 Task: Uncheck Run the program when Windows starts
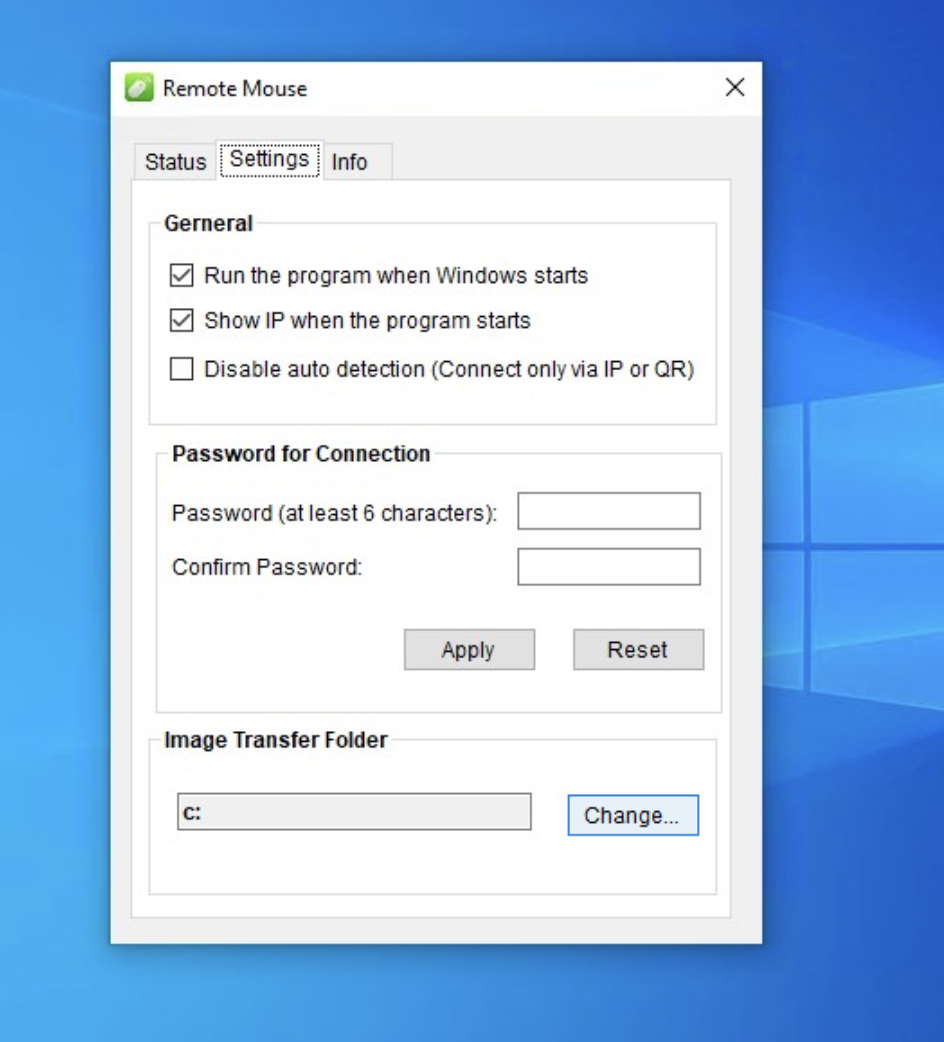coord(181,275)
